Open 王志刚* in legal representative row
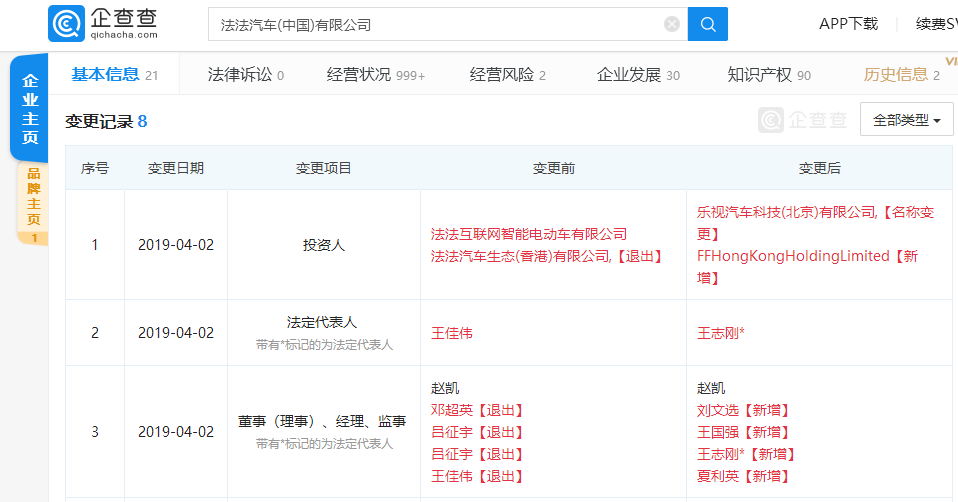Viewport: 958px width, 502px height. [720, 333]
